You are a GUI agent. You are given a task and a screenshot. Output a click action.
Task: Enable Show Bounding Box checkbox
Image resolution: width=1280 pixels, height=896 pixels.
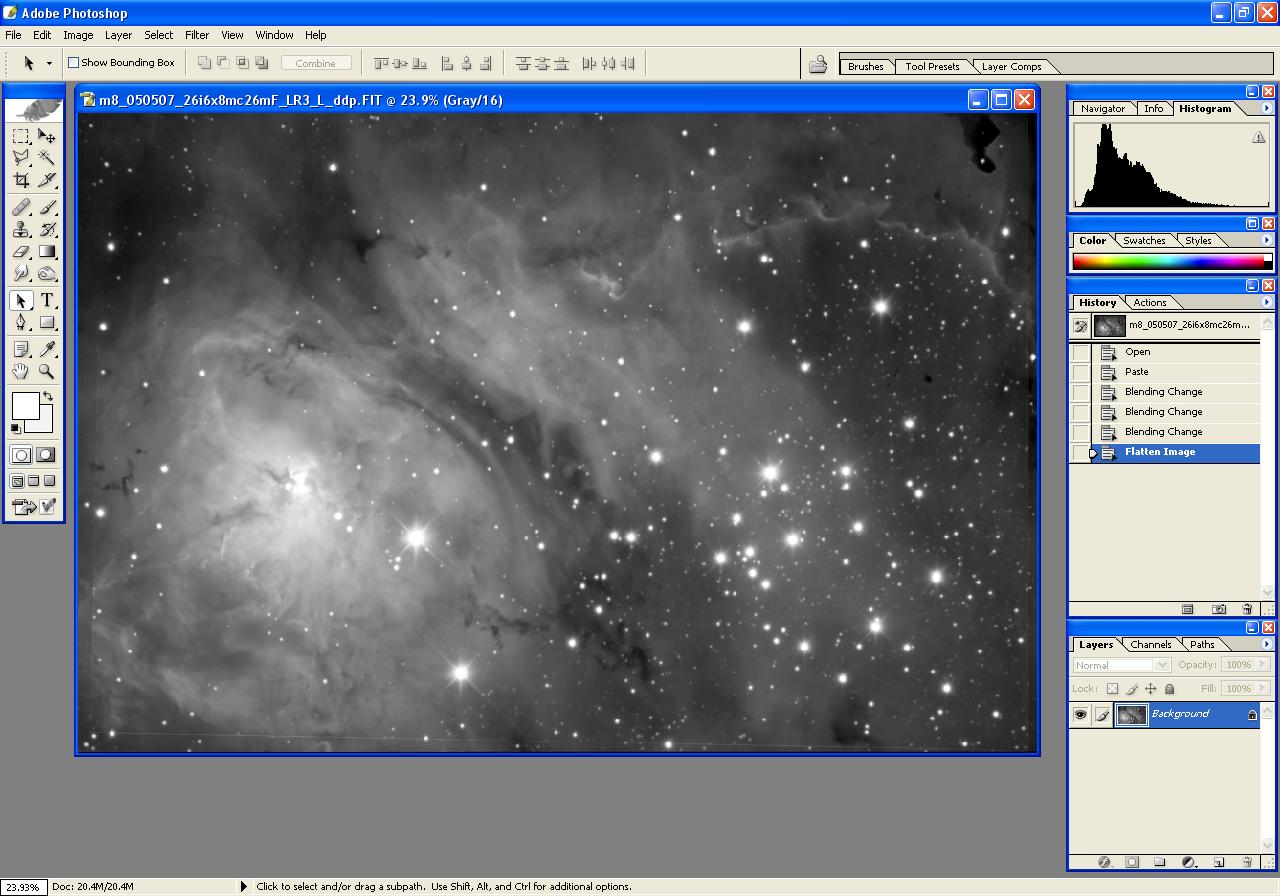tap(73, 63)
